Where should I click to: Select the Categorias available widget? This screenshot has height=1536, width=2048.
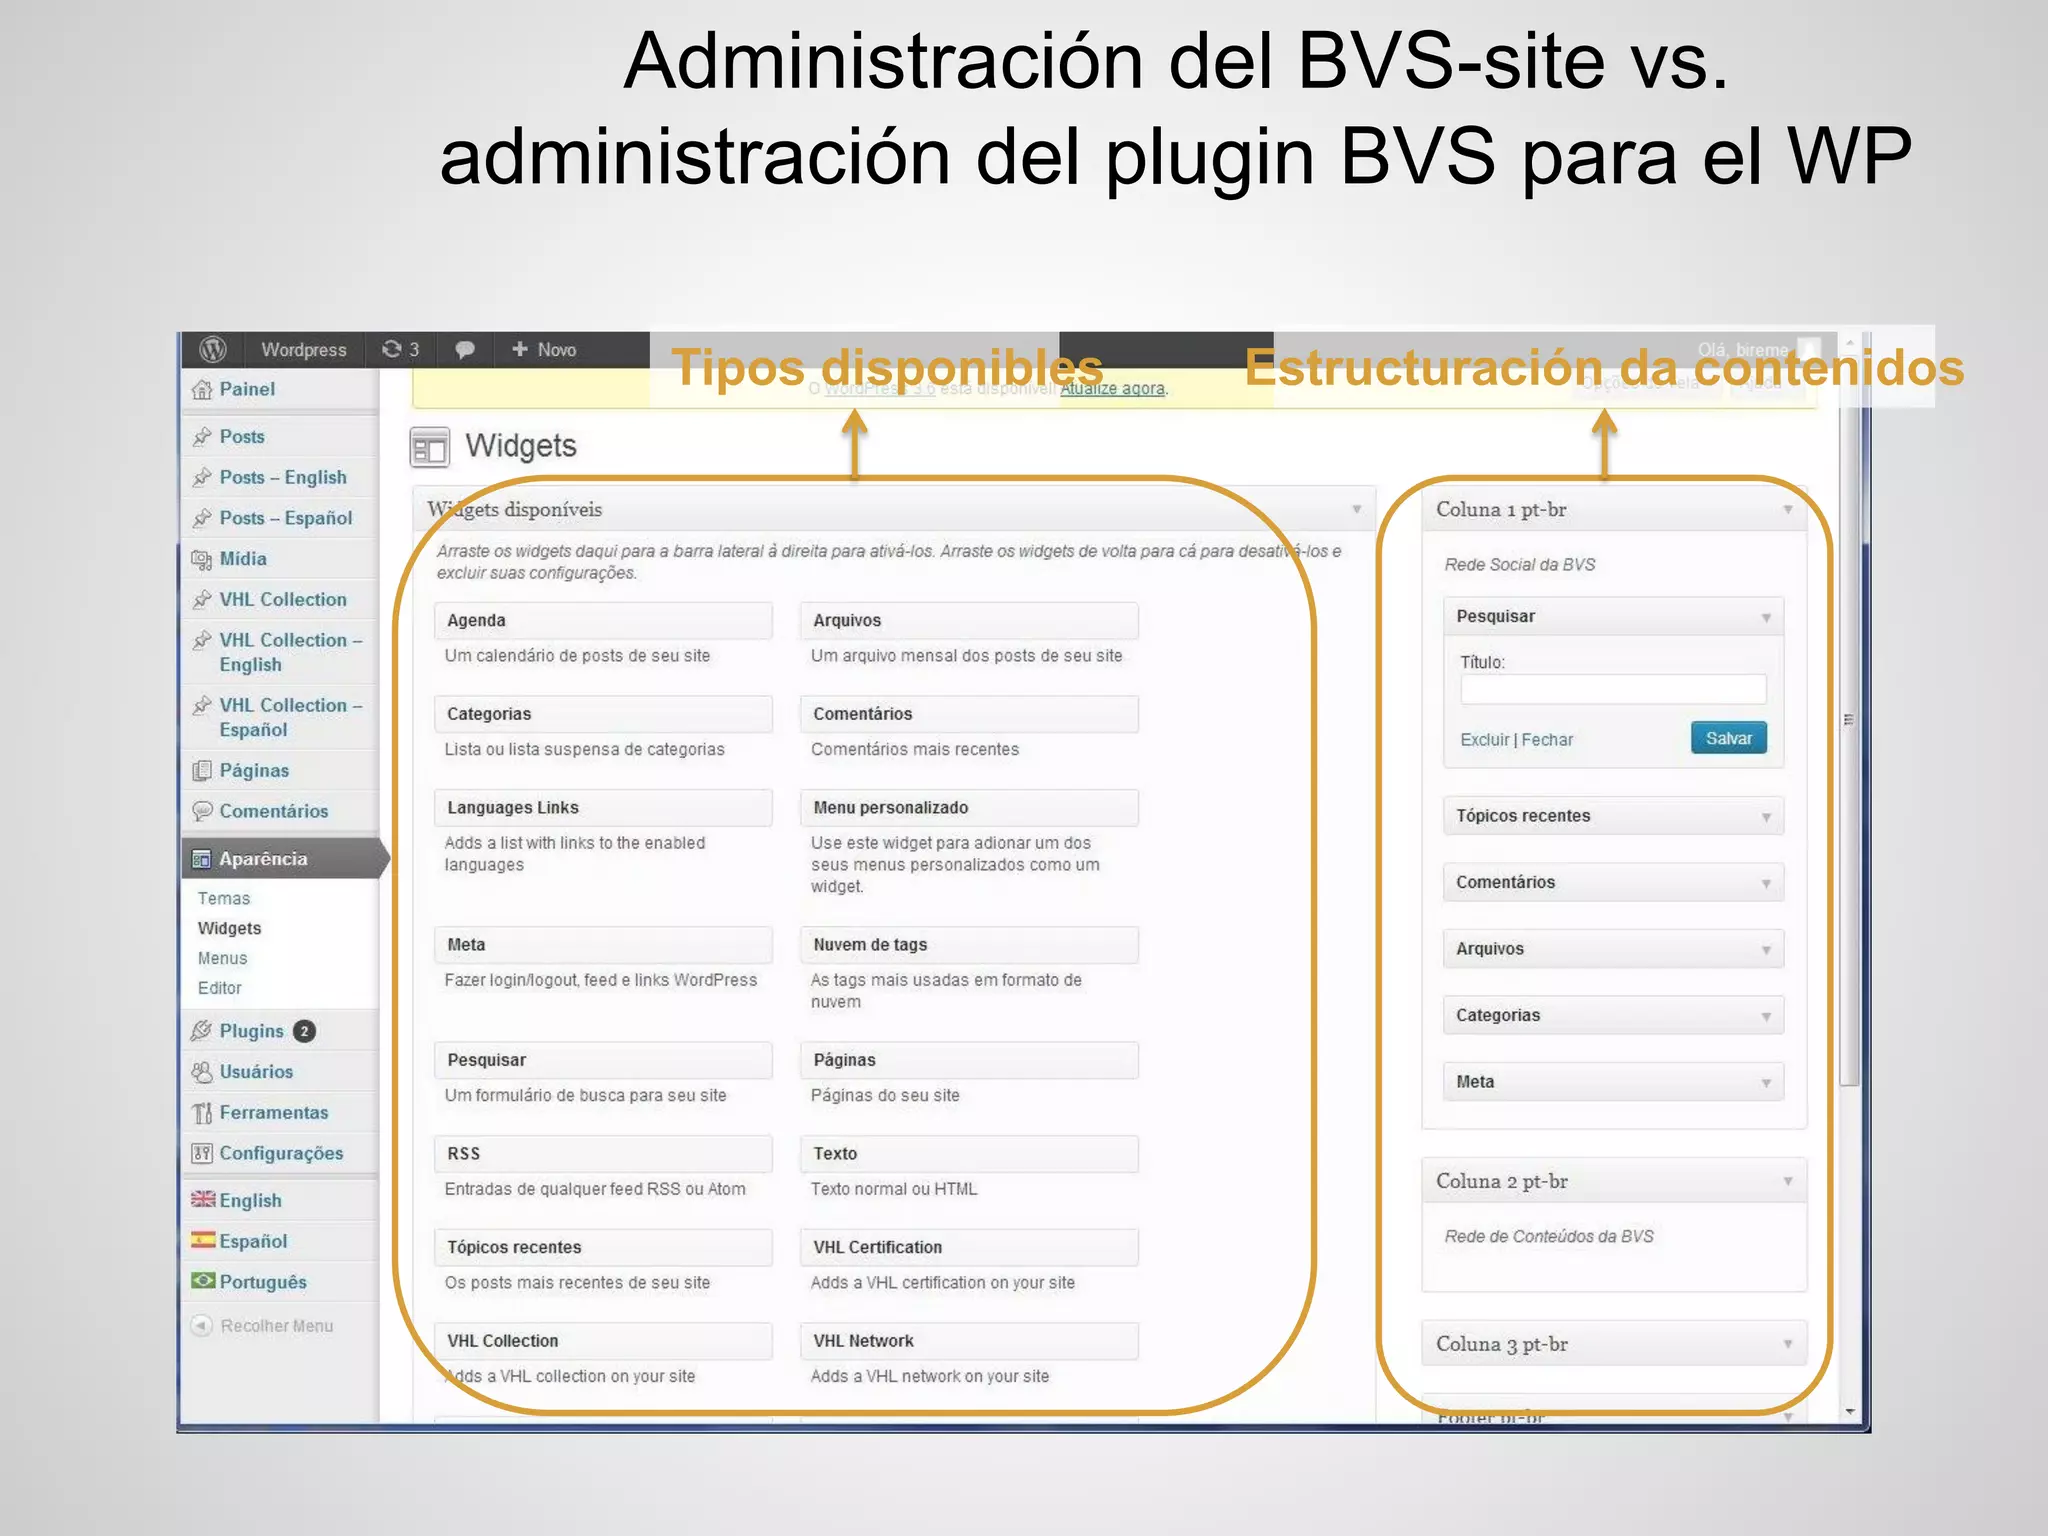603,715
